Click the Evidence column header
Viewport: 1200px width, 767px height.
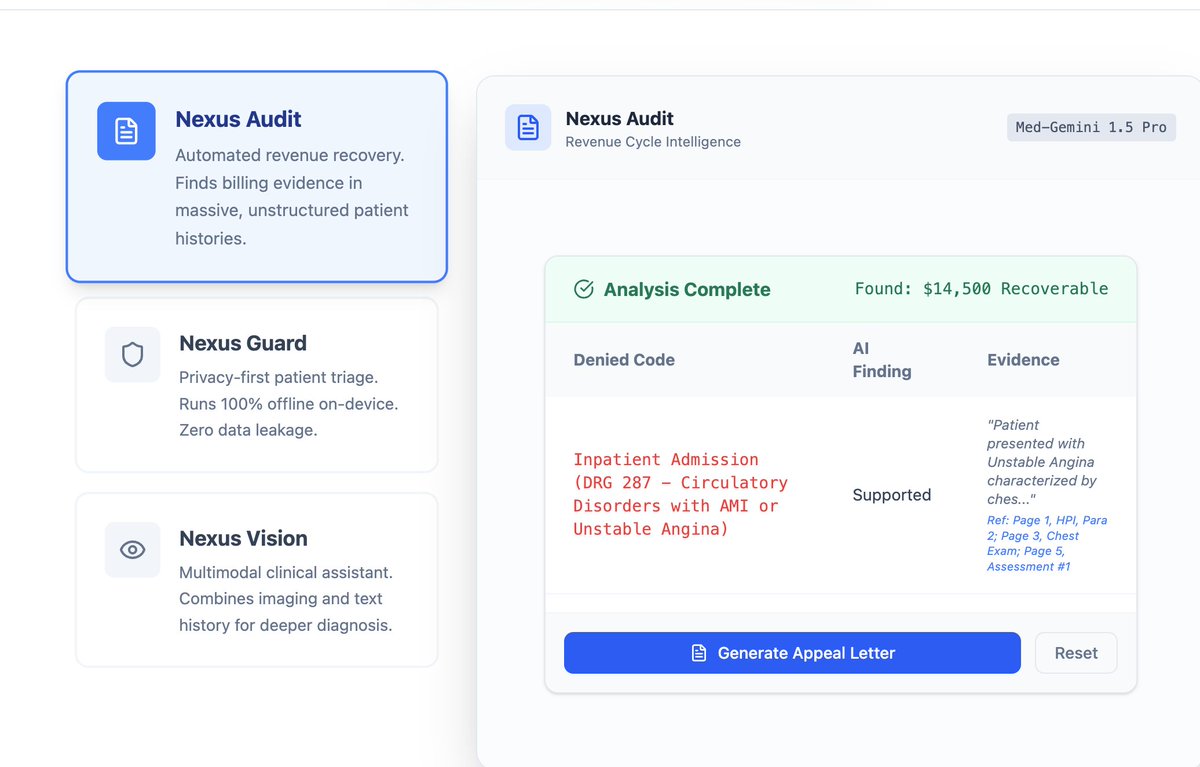[1023, 360]
